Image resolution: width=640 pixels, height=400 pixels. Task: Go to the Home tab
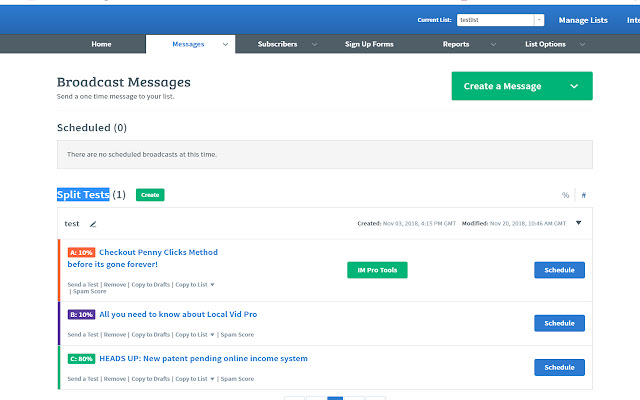coord(101,44)
